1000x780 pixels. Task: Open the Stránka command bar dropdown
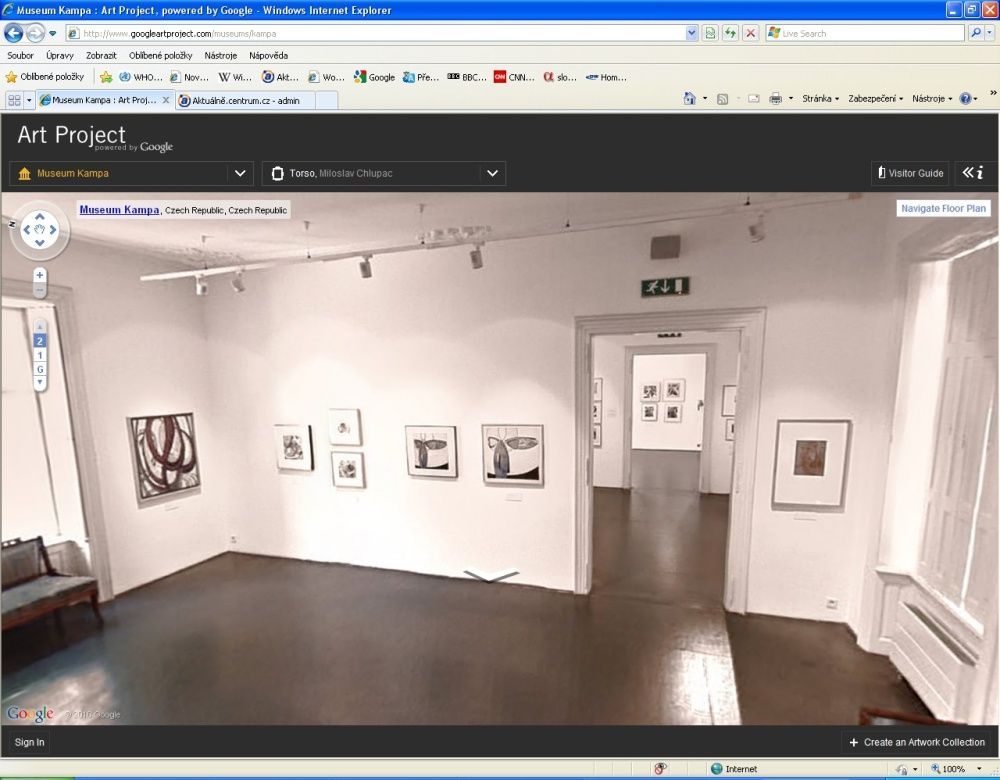coord(820,98)
